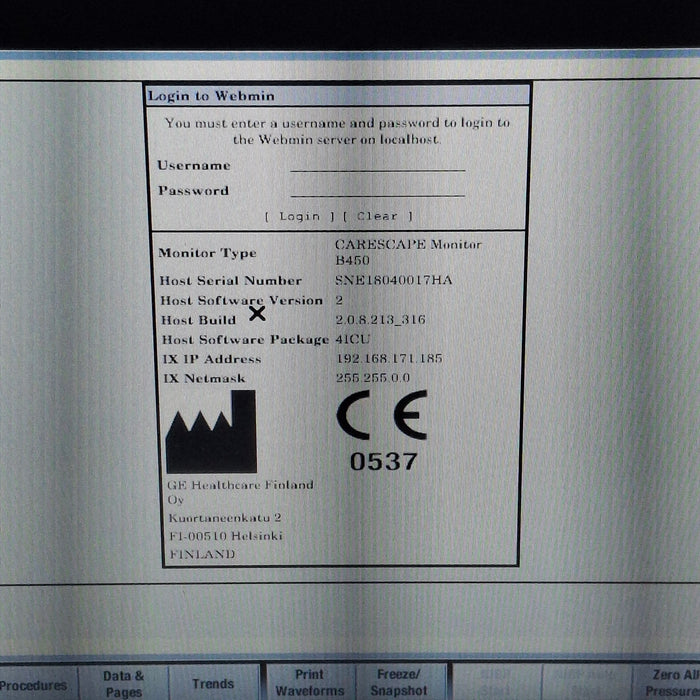Click the Password input field

point(378,190)
